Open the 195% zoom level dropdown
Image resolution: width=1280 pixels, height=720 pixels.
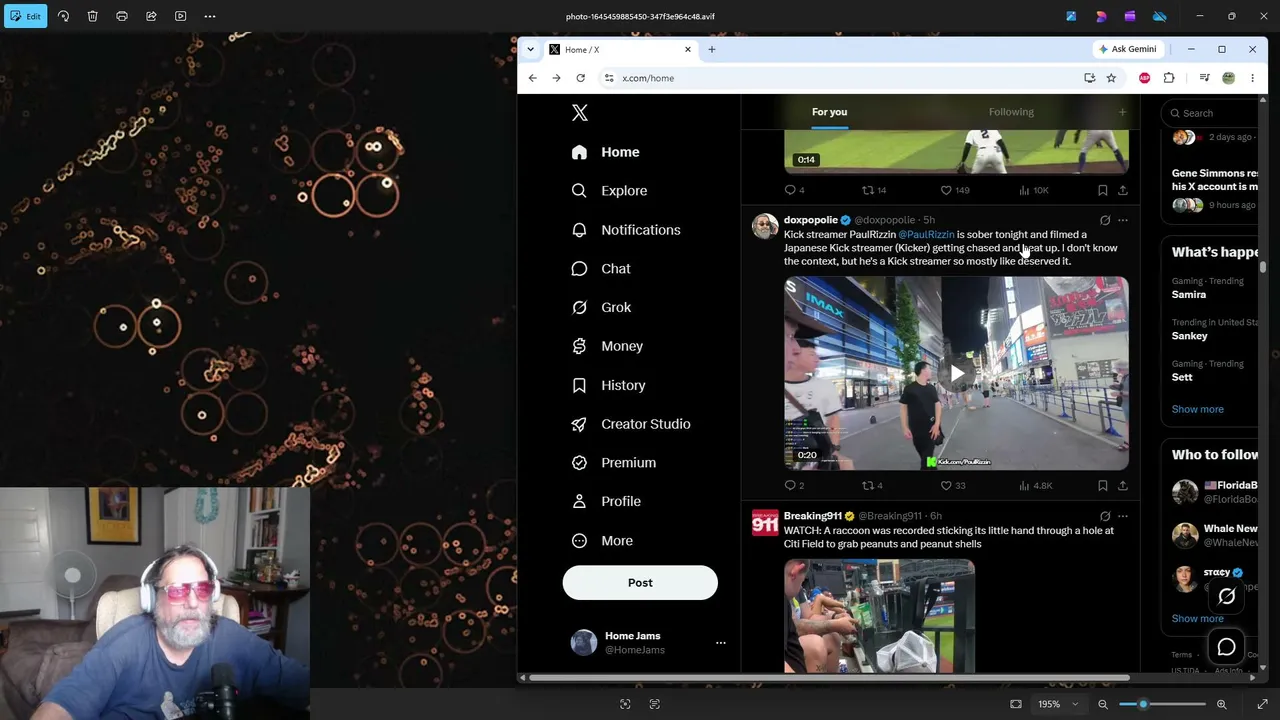(x=1058, y=704)
